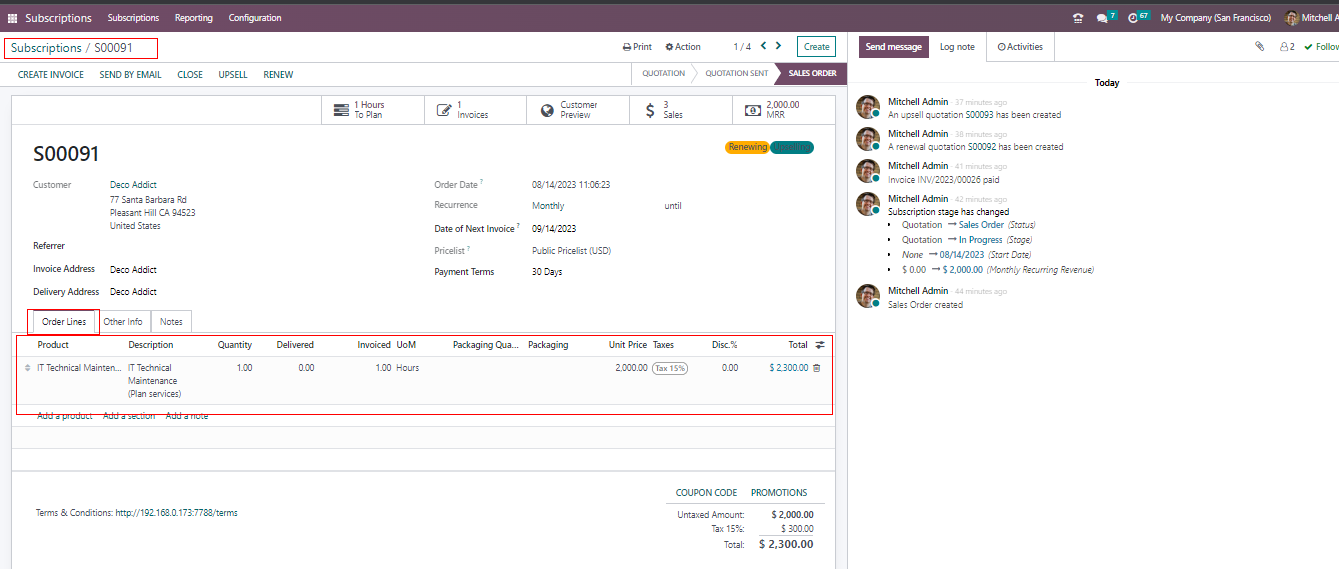Toggle the Following subscription status
Image resolution: width=1339 pixels, height=569 pixels.
coord(1320,47)
